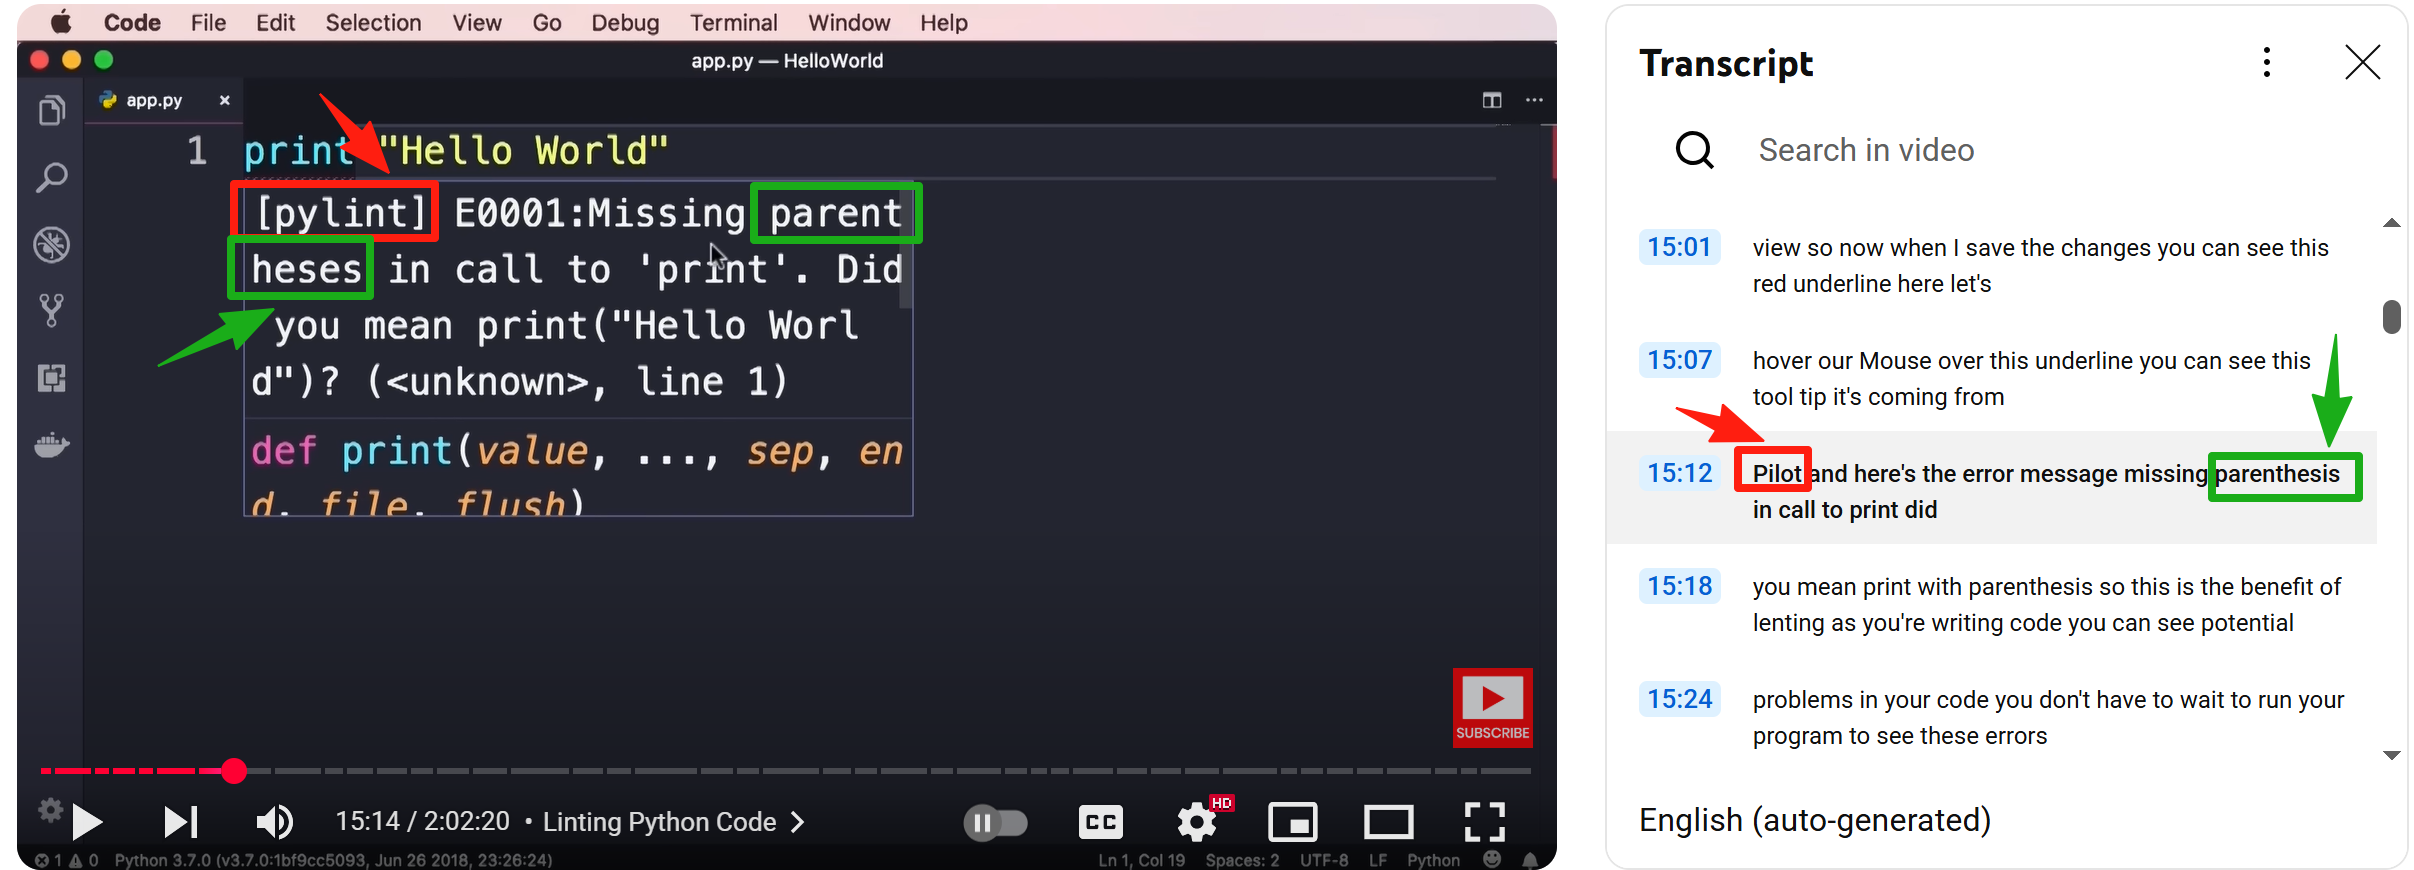Click line number 1 in editor gutter

coord(197,150)
